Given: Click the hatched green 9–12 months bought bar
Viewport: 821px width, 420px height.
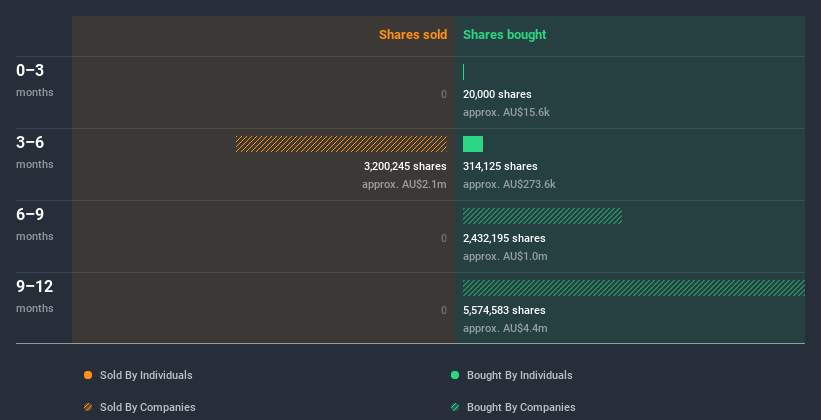Looking at the screenshot, I should pos(634,288).
